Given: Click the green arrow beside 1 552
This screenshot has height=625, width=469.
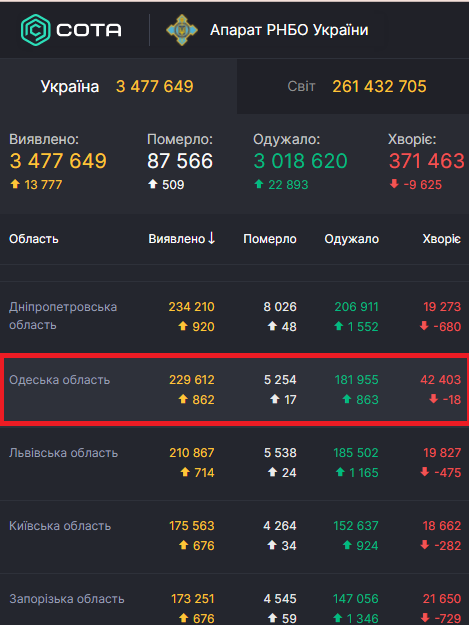Looking at the screenshot, I should 339,326.
